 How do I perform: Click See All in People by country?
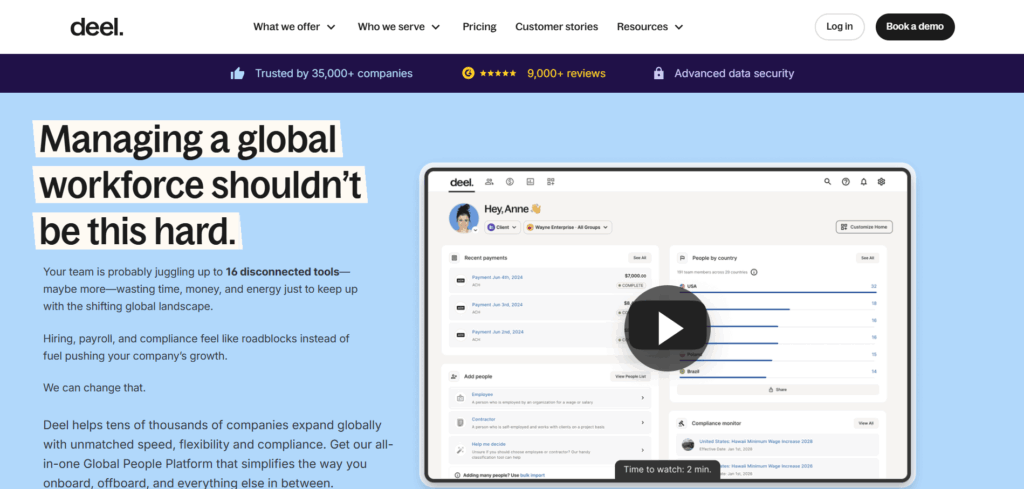(867, 258)
